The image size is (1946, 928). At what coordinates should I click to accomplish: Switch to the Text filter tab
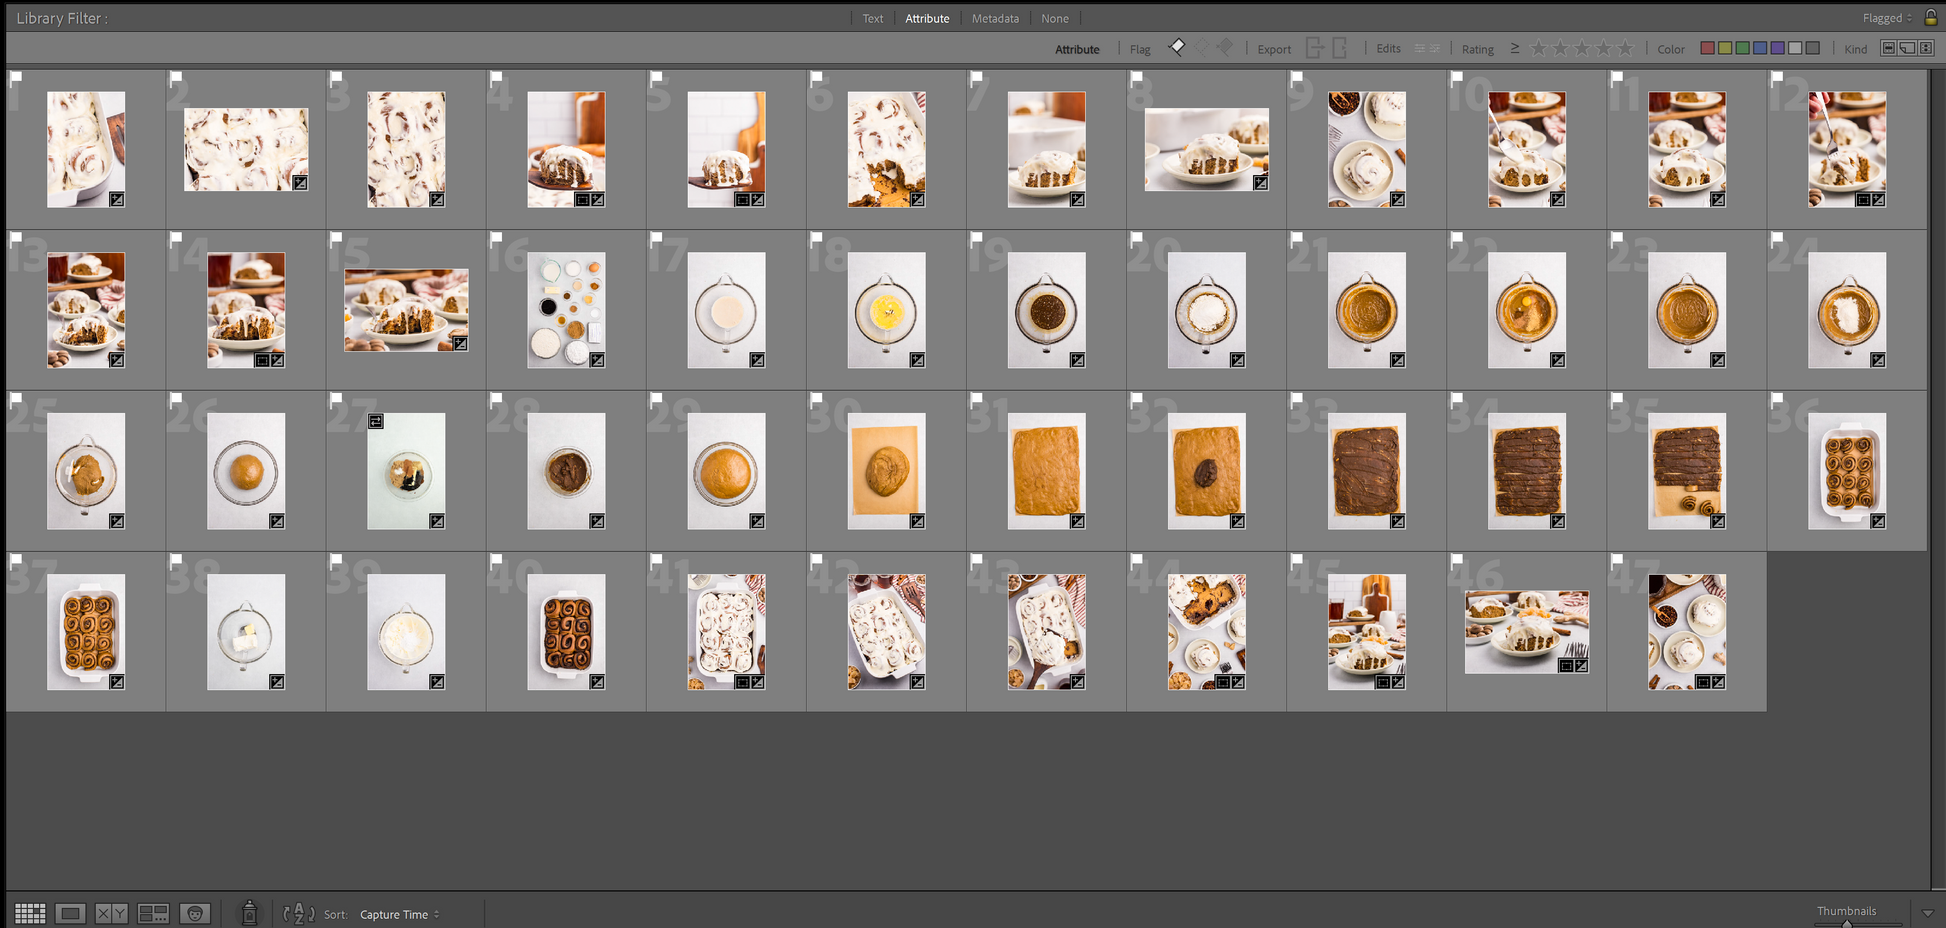(x=873, y=18)
